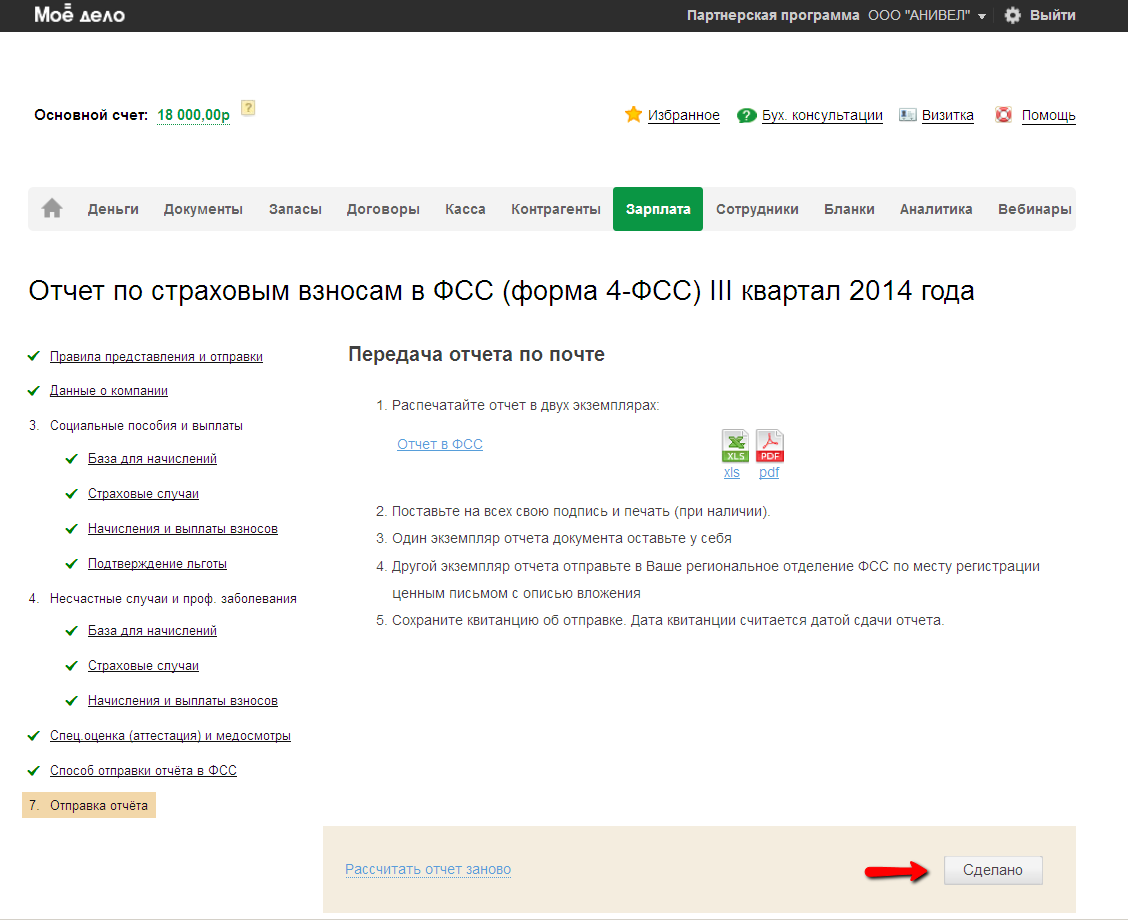Open settings gear icon in top bar
The width and height of the screenshot is (1128, 921).
click(1012, 15)
